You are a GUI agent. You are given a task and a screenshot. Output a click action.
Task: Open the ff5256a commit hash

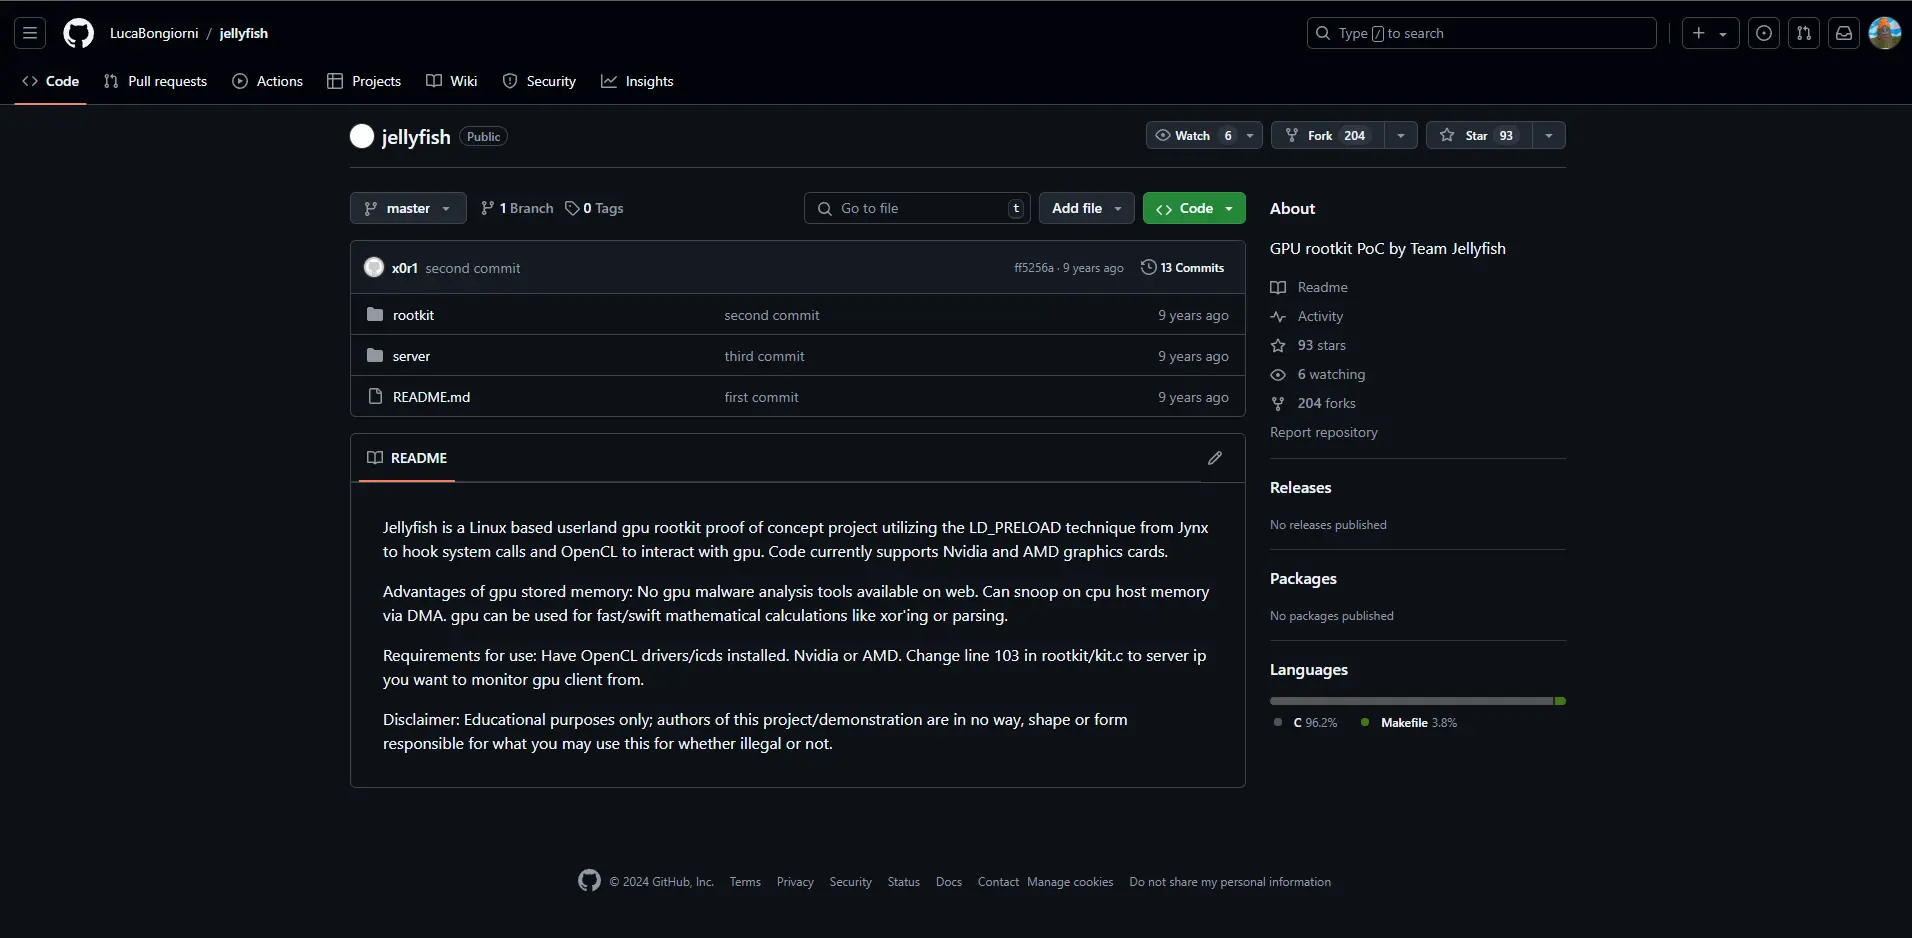coord(1033,268)
